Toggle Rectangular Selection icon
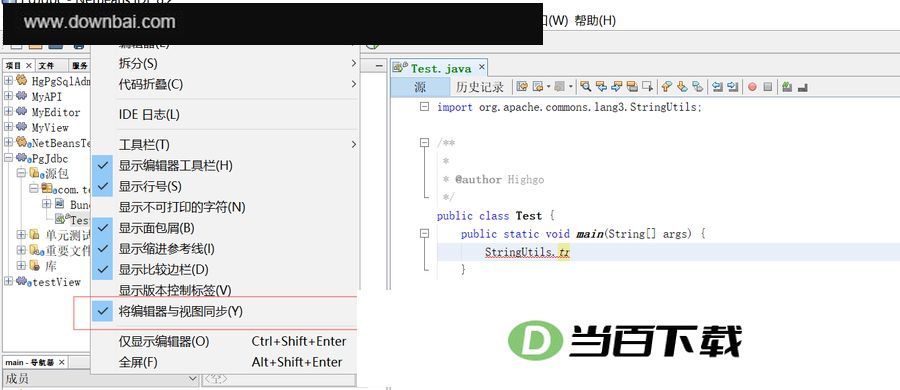The image size is (900, 390). tap(647, 87)
